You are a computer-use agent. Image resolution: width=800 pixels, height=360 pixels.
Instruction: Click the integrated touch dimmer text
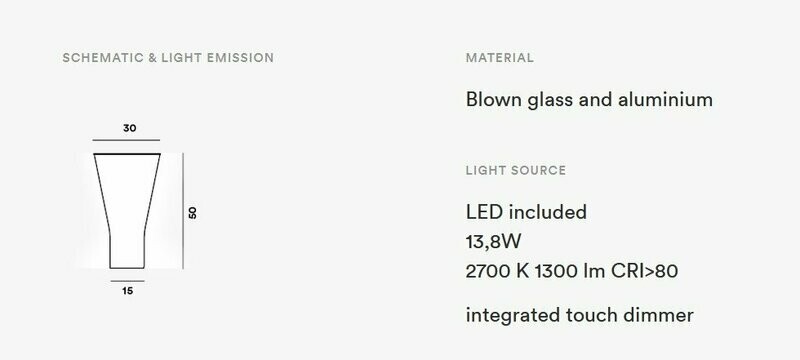pyautogui.click(x=580, y=315)
